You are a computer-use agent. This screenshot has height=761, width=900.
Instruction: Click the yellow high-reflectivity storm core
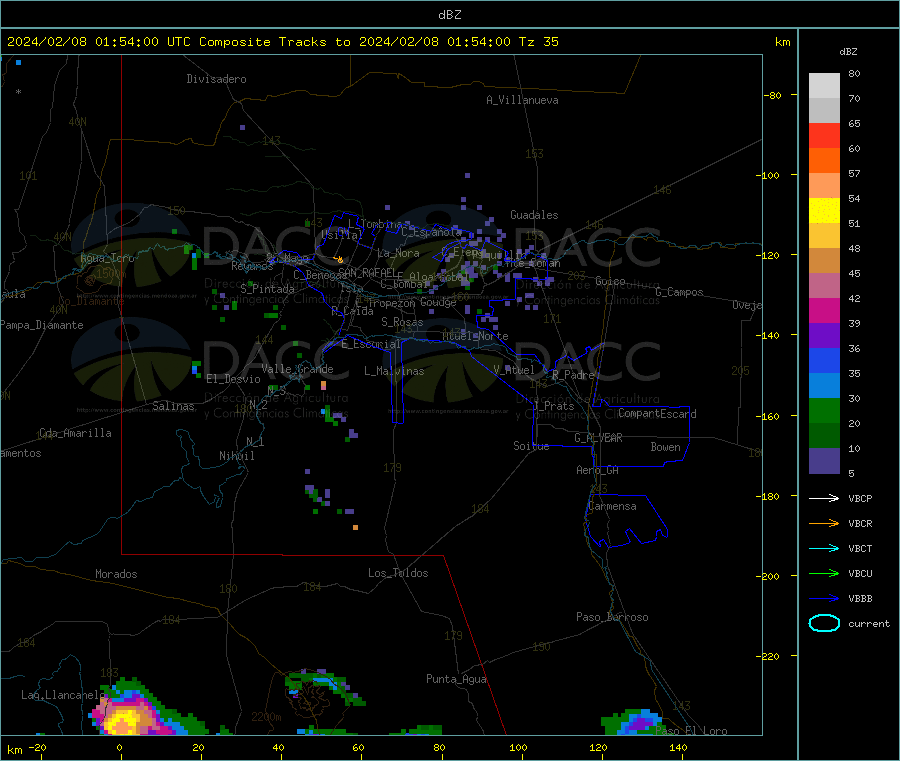point(123,722)
